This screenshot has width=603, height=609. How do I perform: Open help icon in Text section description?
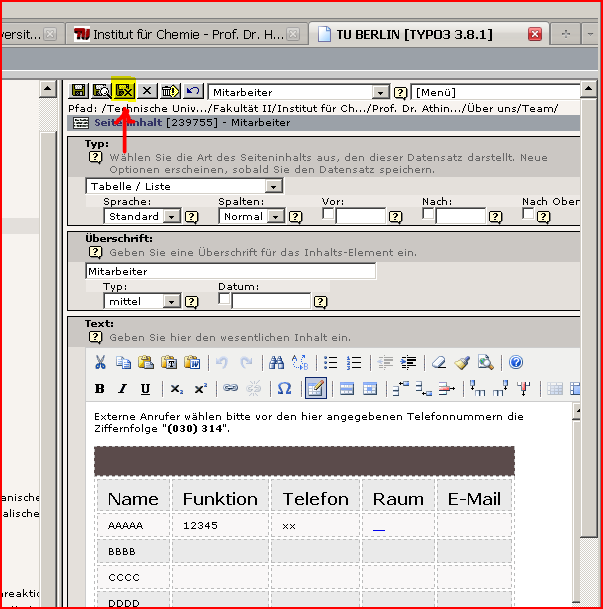(96, 337)
